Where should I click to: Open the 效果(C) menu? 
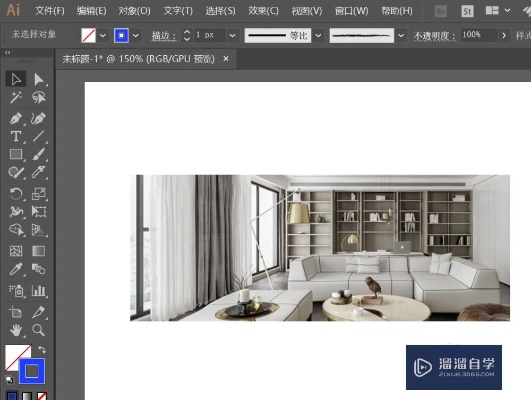[263, 11]
